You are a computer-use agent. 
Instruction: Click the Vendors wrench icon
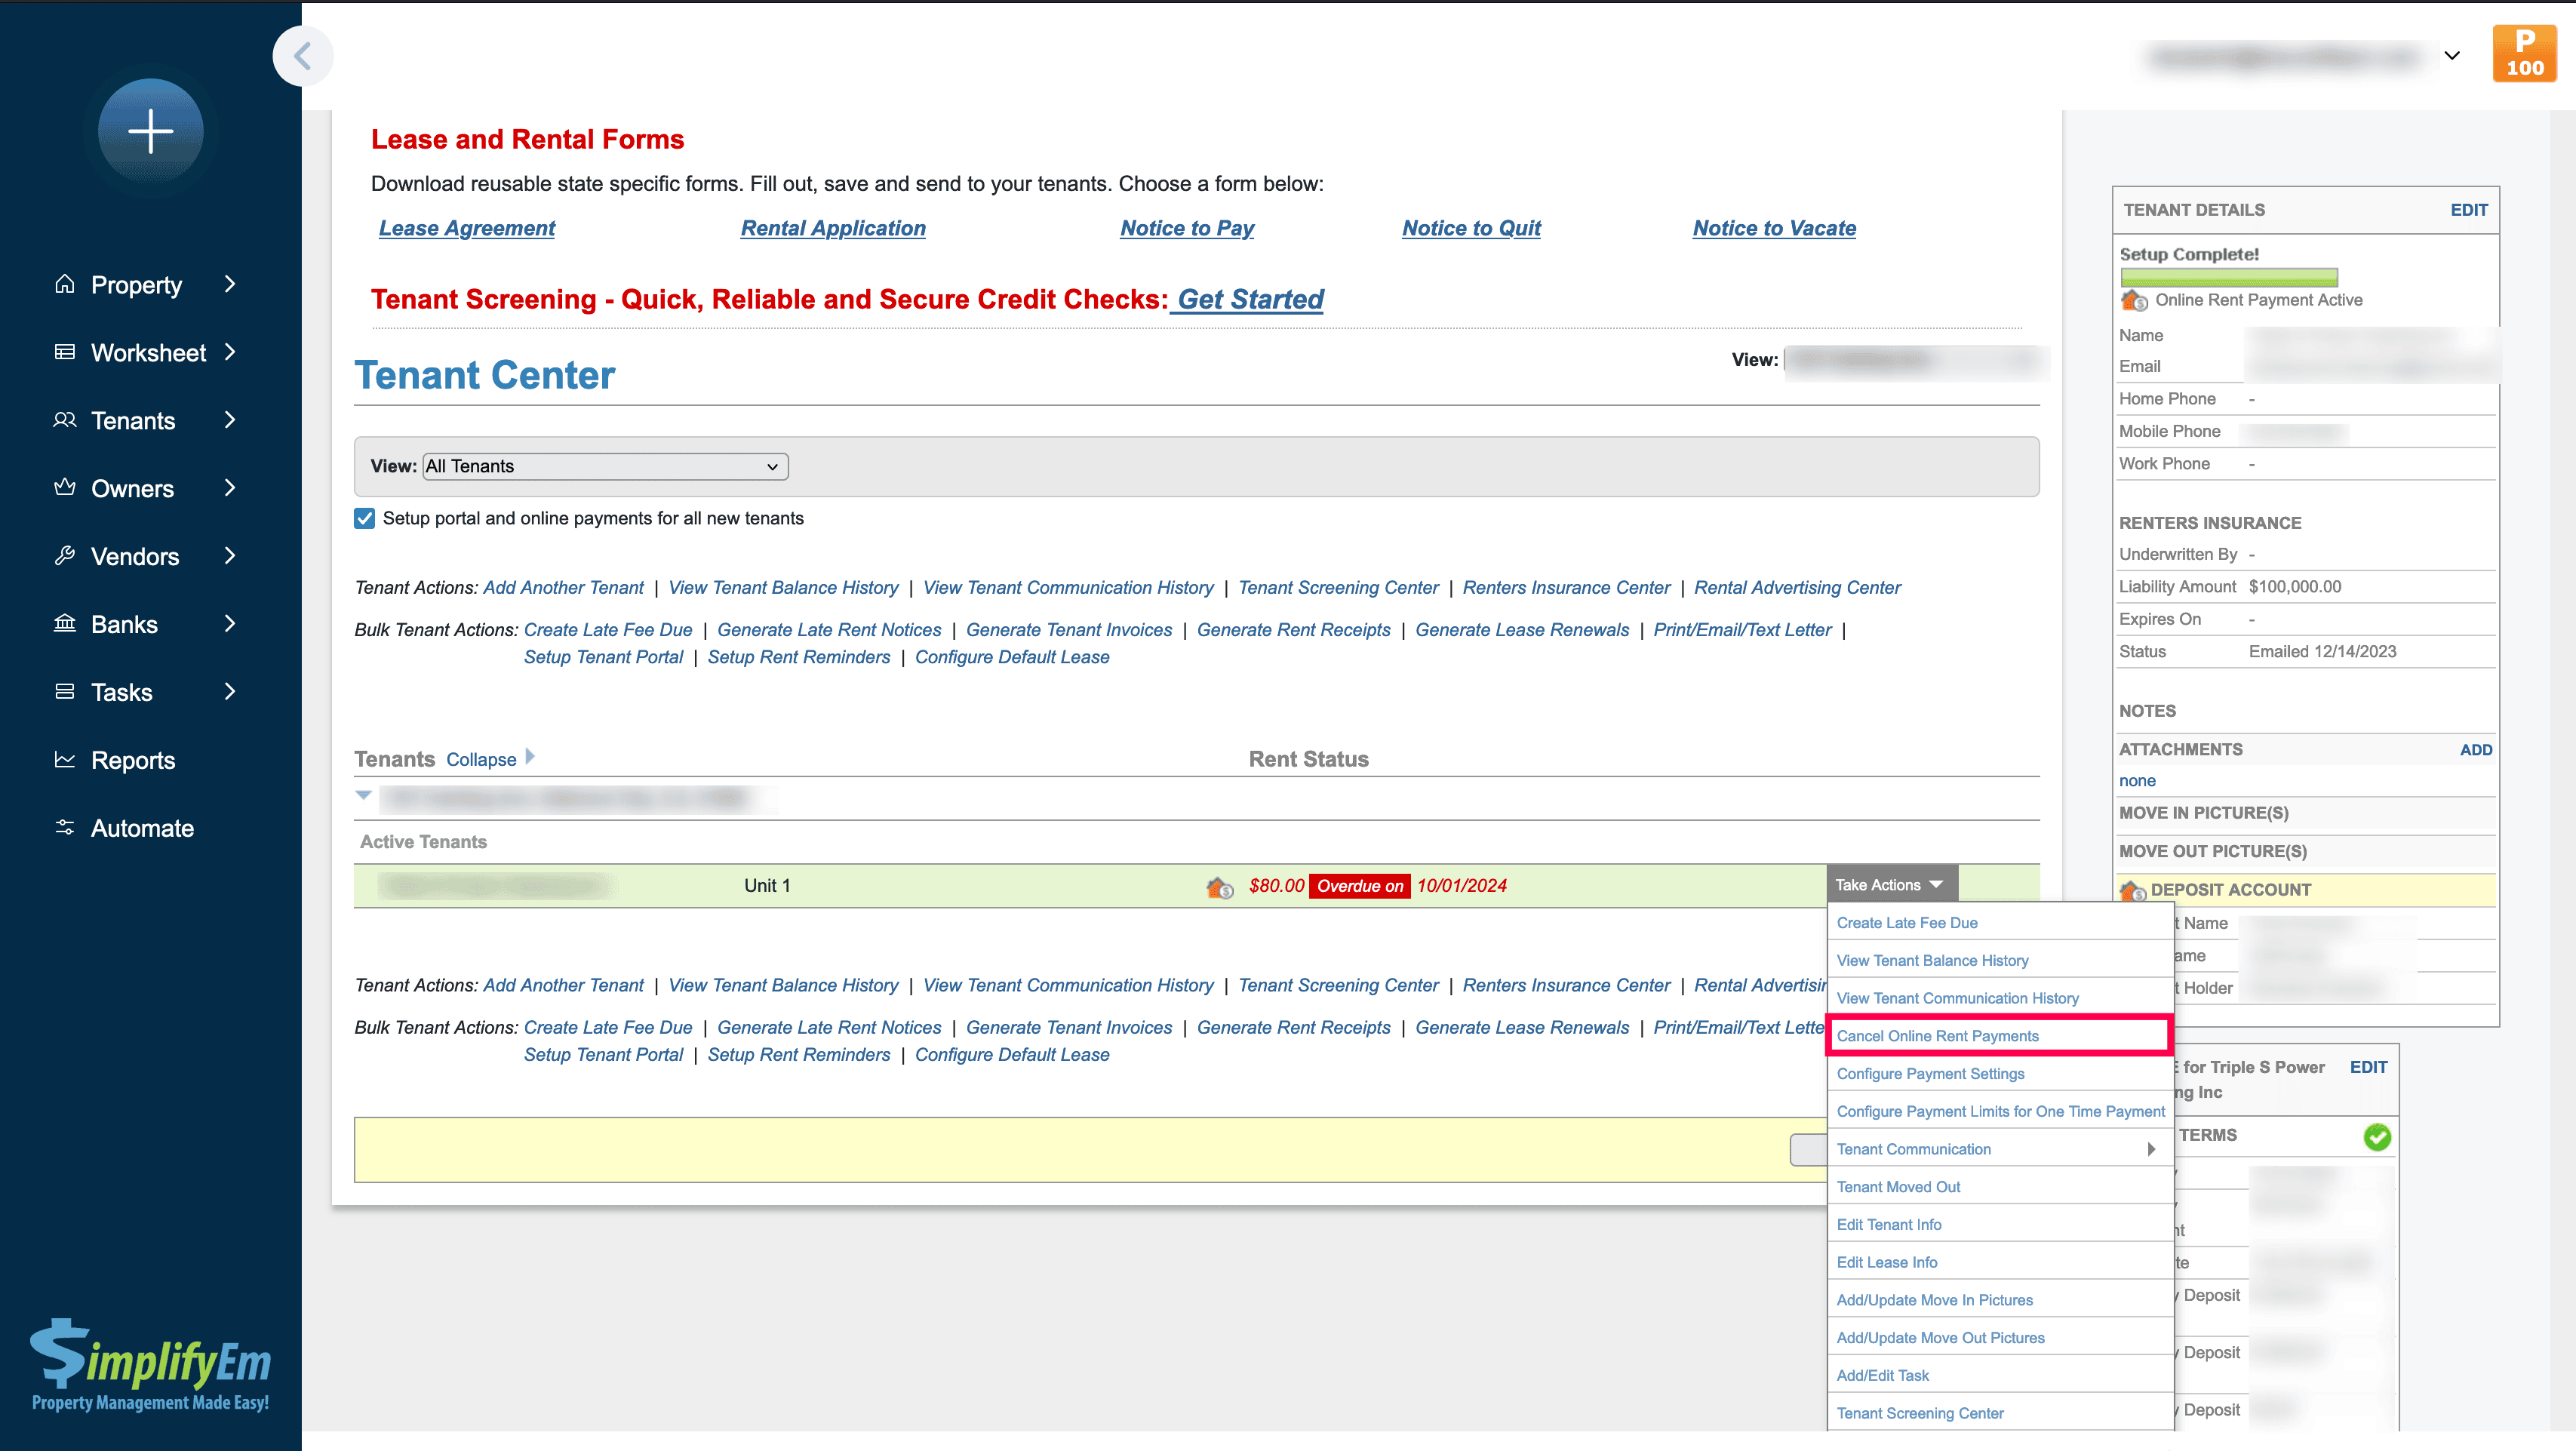(65, 556)
